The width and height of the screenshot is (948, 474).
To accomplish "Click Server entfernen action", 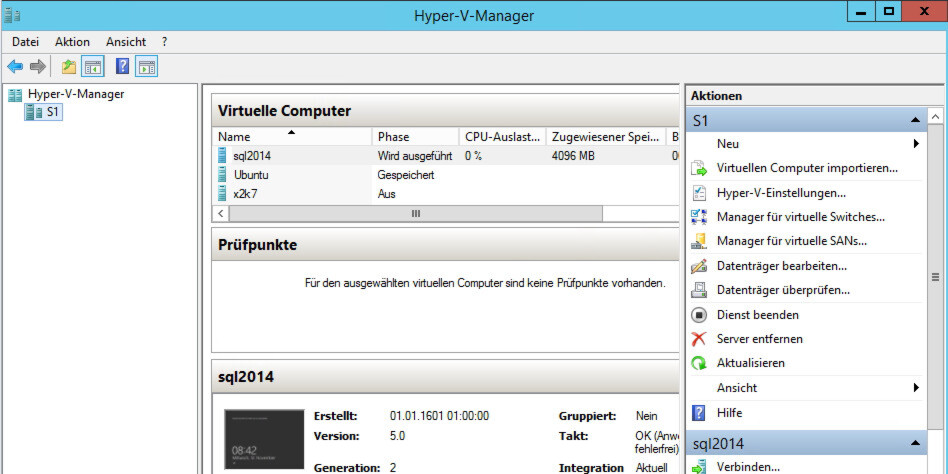I will (759, 339).
